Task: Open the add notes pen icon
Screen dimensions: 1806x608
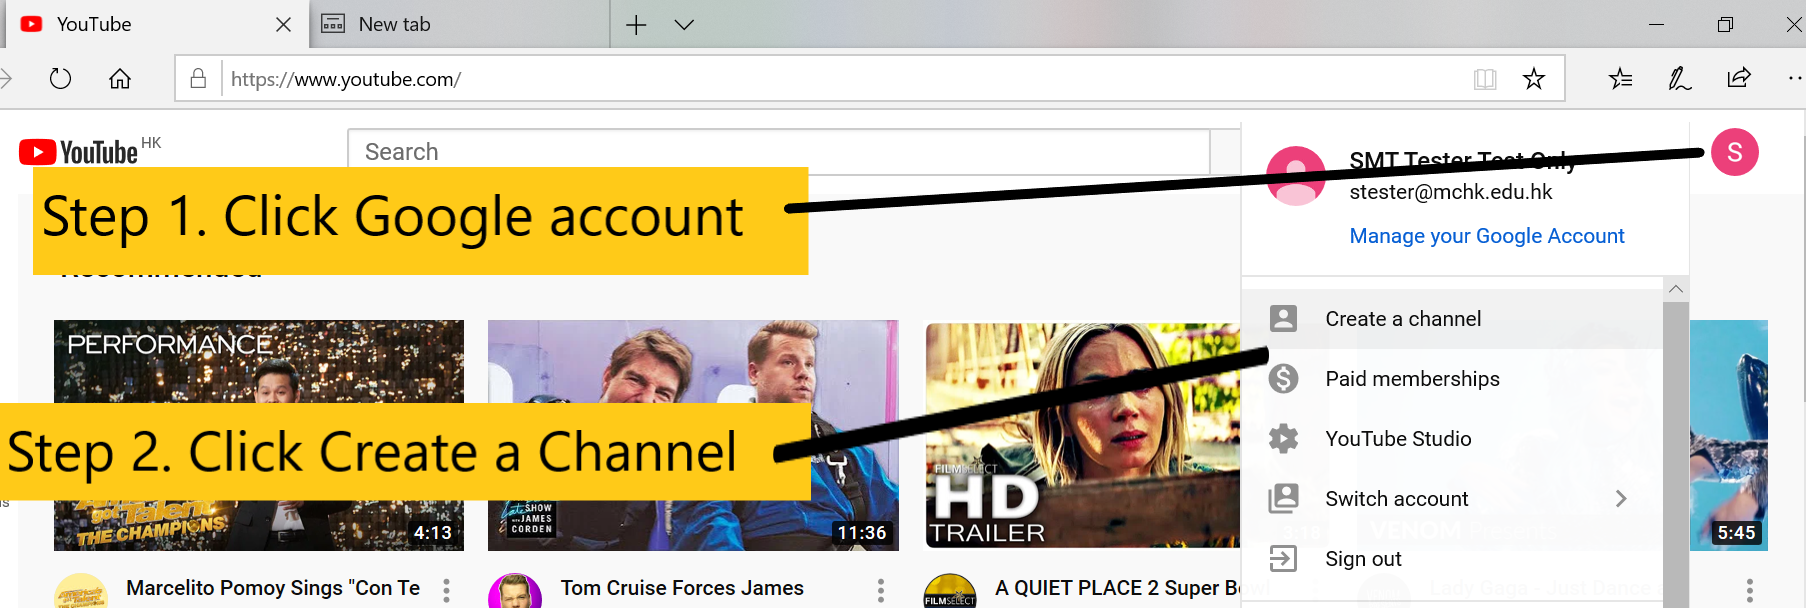Action: point(1680,78)
